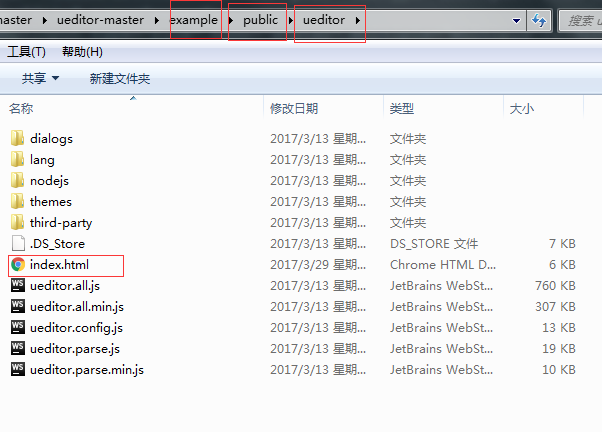Click the 13 KB size cell

(x=559, y=328)
